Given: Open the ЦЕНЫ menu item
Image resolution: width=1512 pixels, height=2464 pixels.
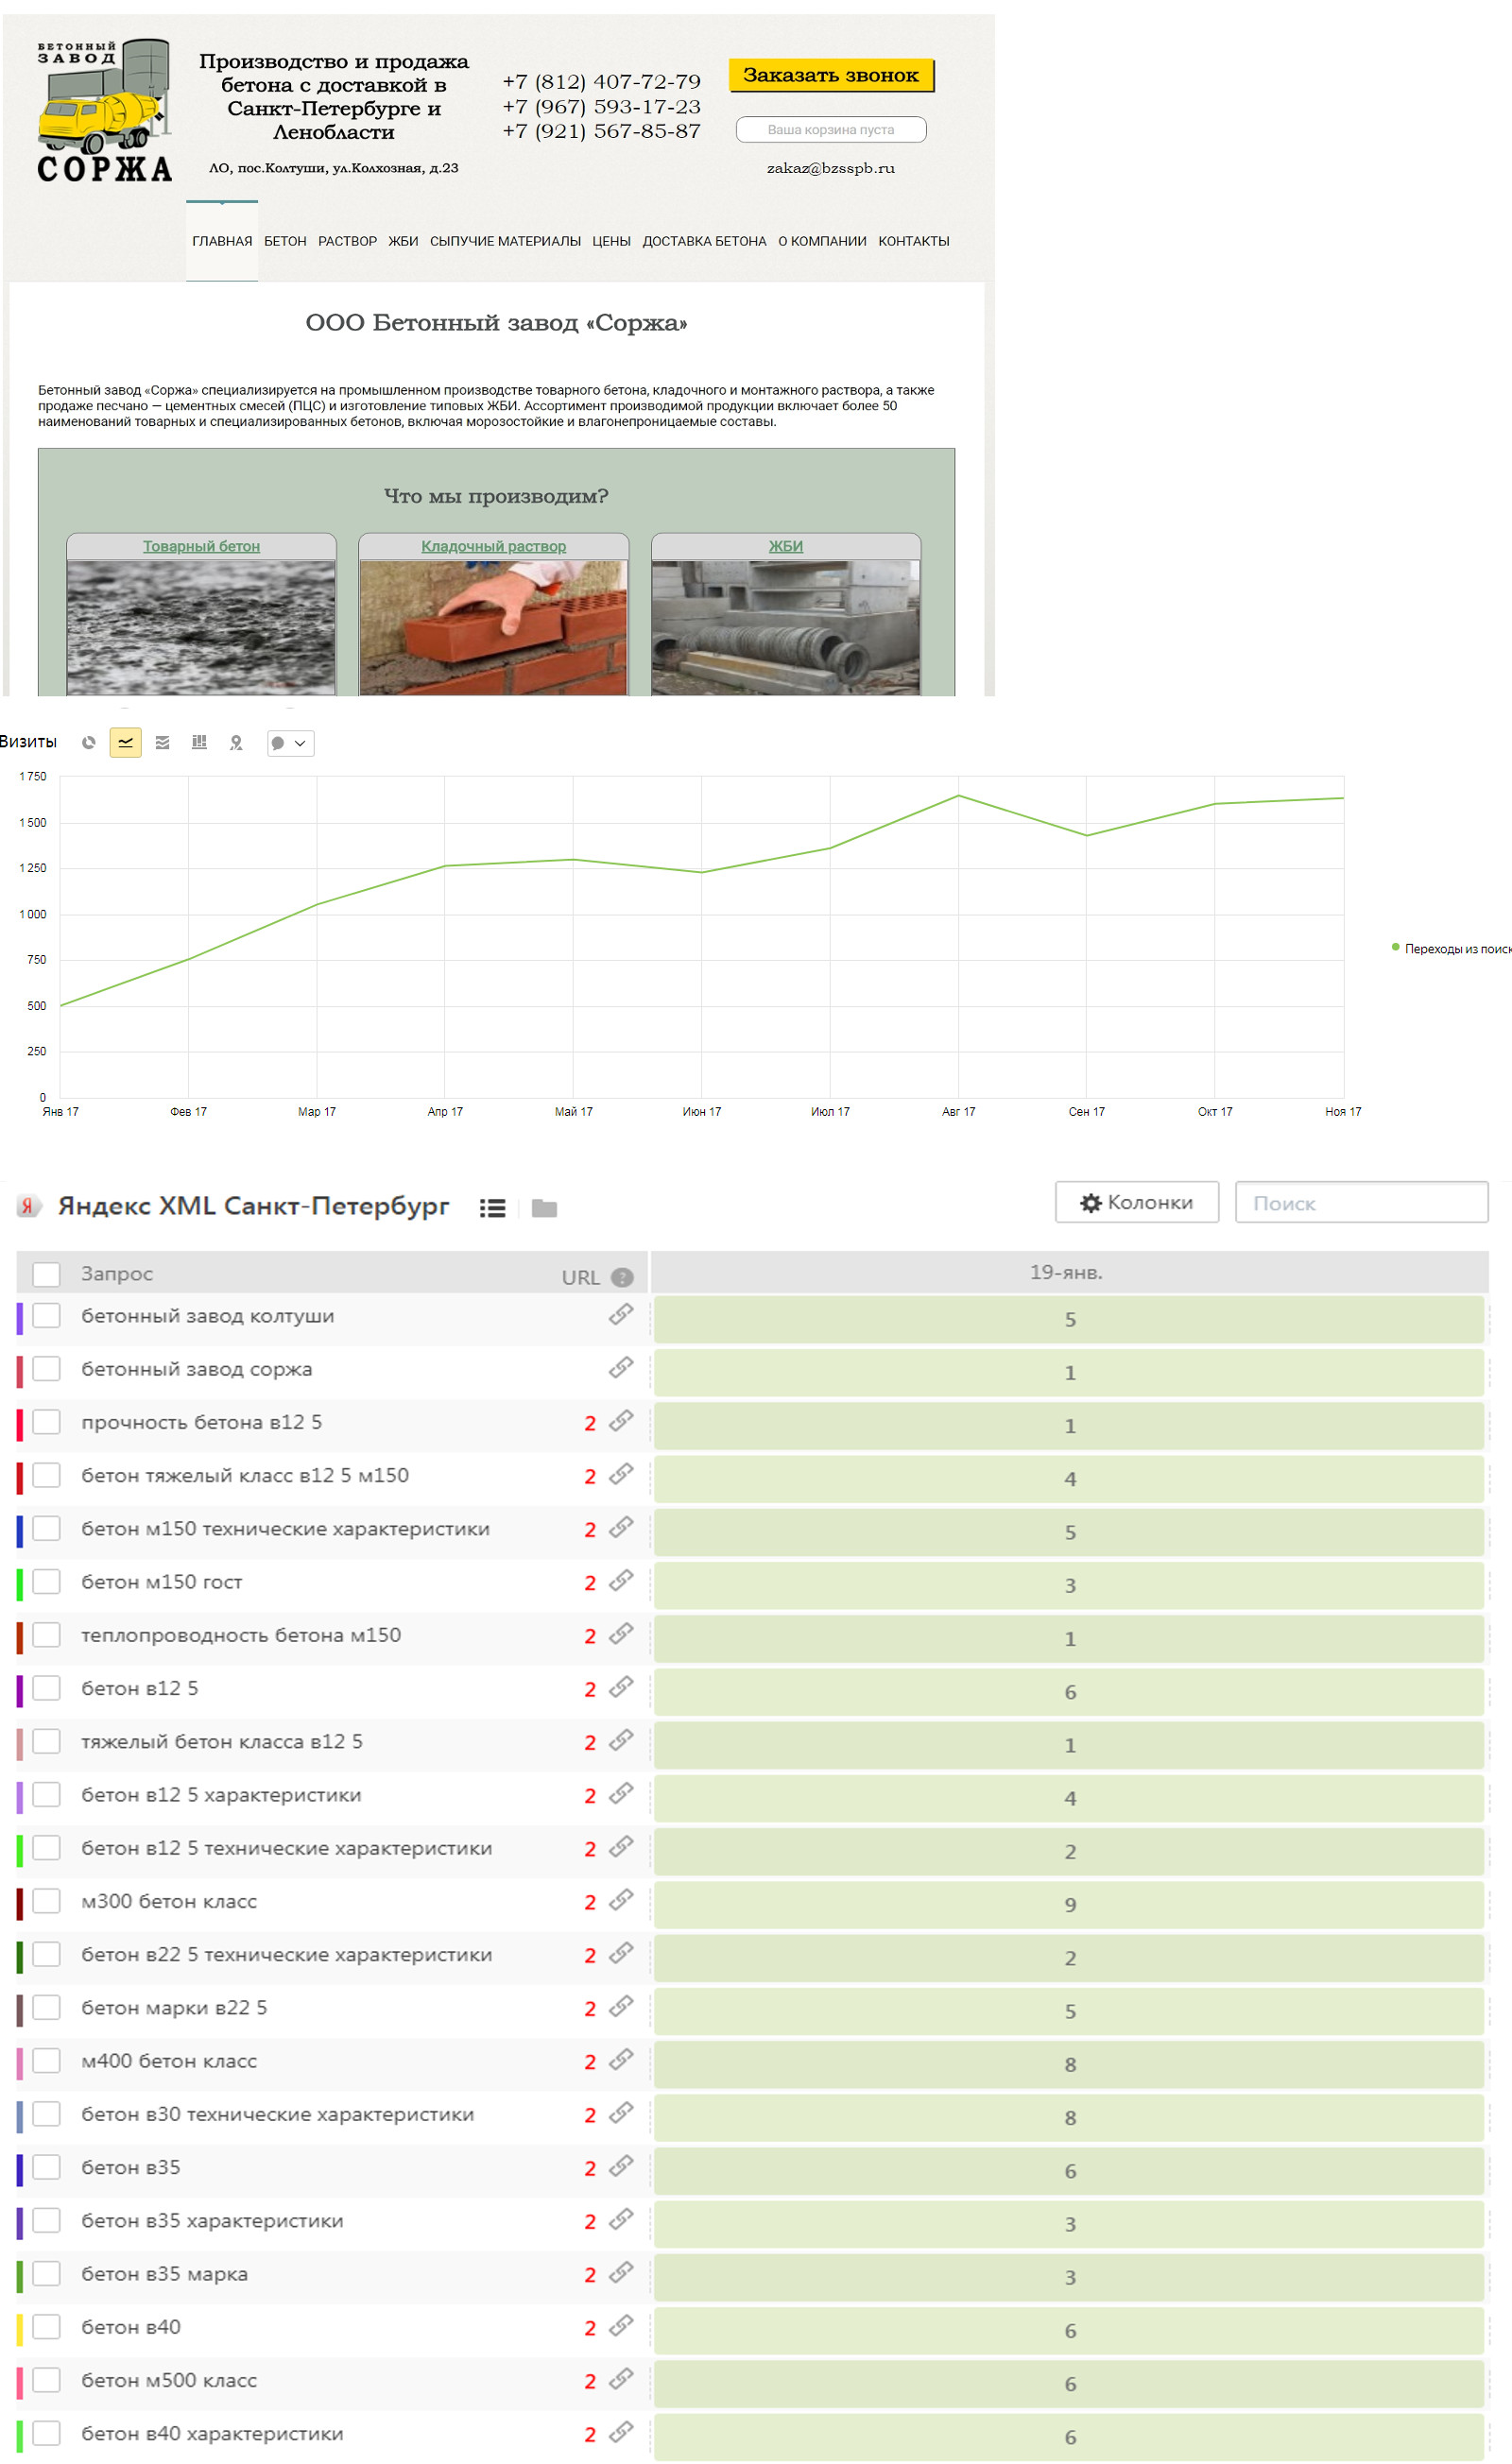Looking at the screenshot, I should [x=611, y=241].
